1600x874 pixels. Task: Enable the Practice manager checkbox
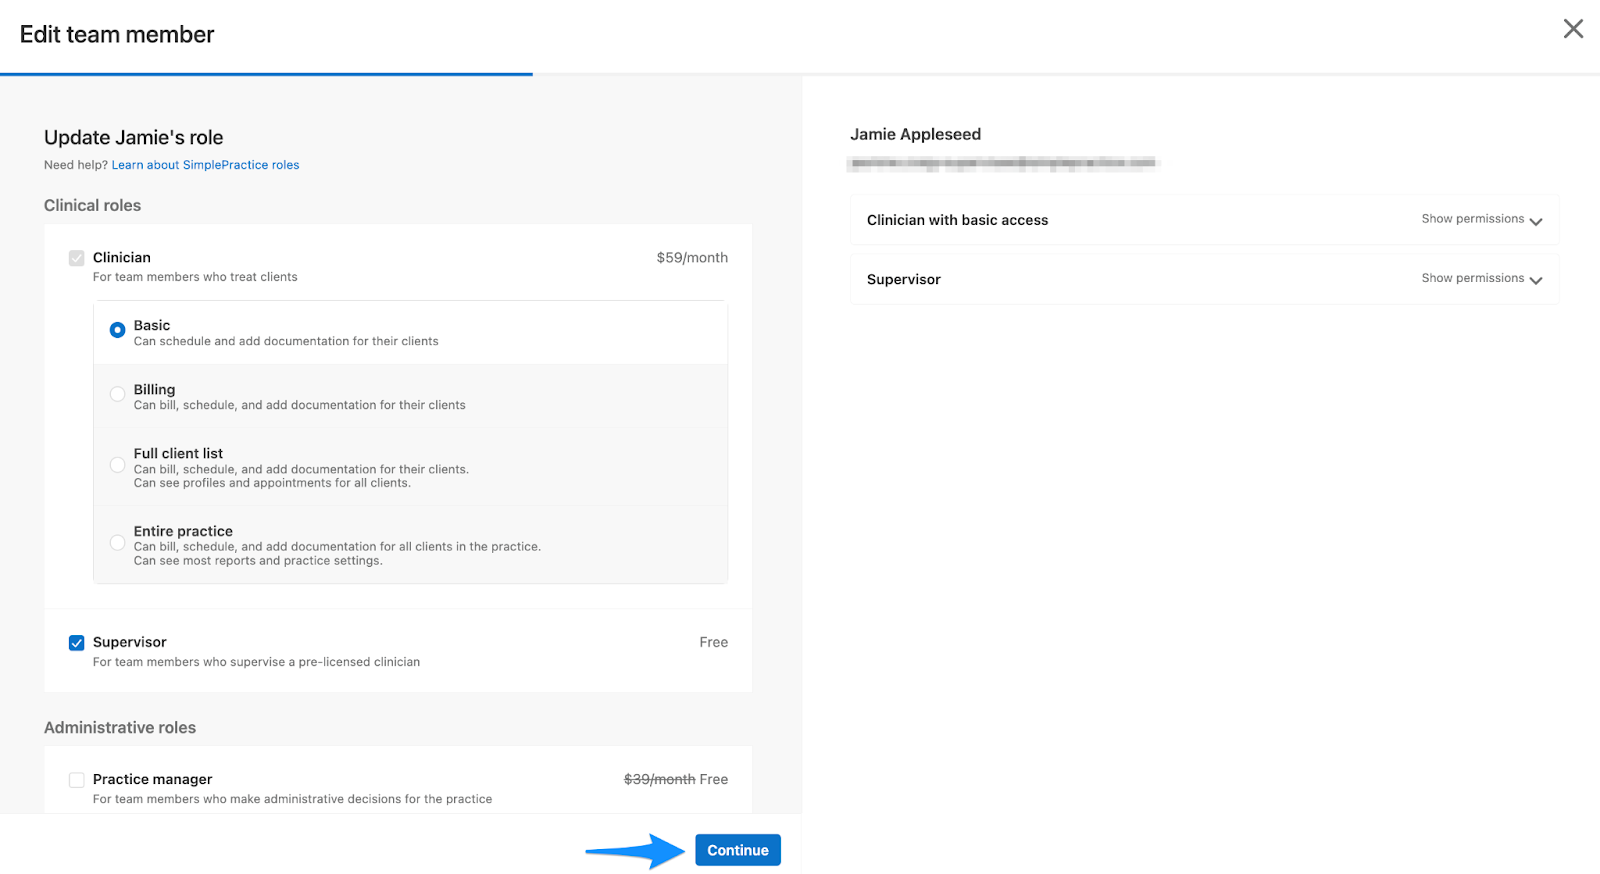(x=77, y=780)
